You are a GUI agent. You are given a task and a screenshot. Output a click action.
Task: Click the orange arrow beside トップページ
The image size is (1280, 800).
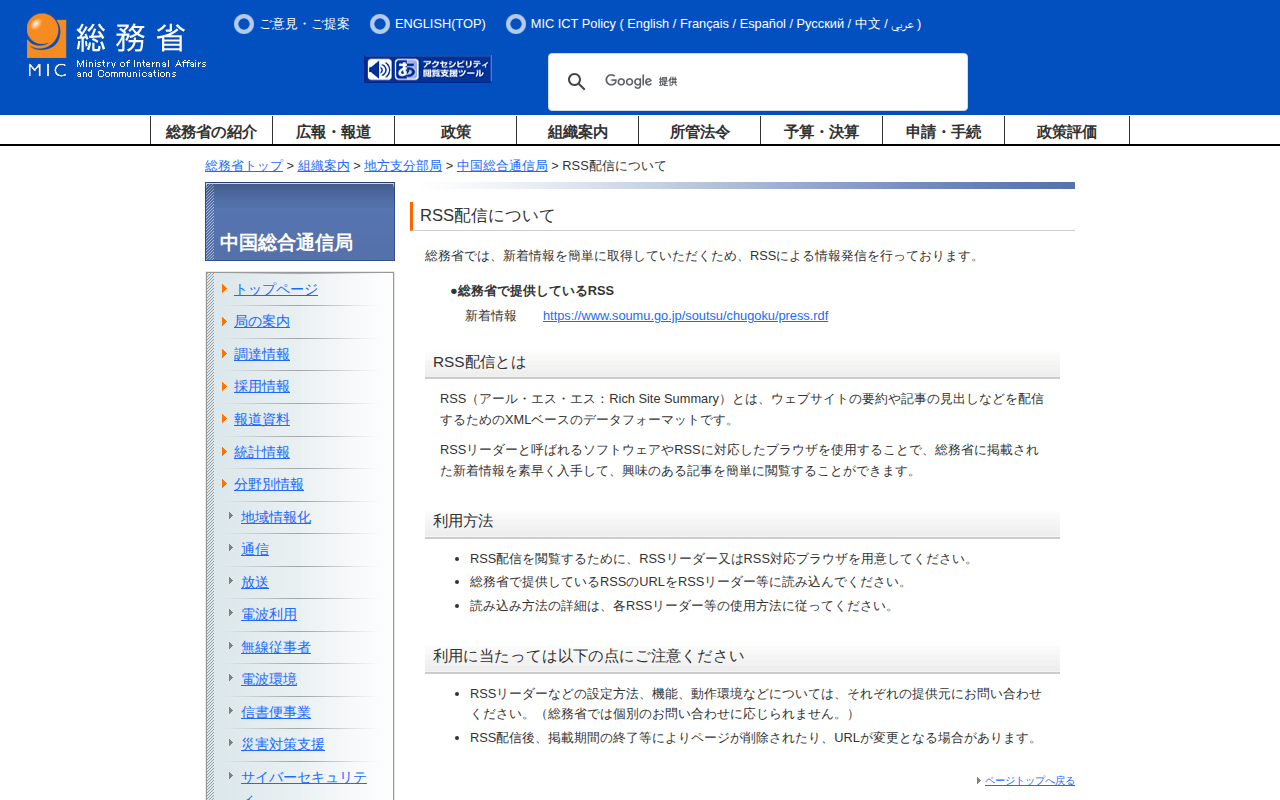pyautogui.click(x=225, y=289)
